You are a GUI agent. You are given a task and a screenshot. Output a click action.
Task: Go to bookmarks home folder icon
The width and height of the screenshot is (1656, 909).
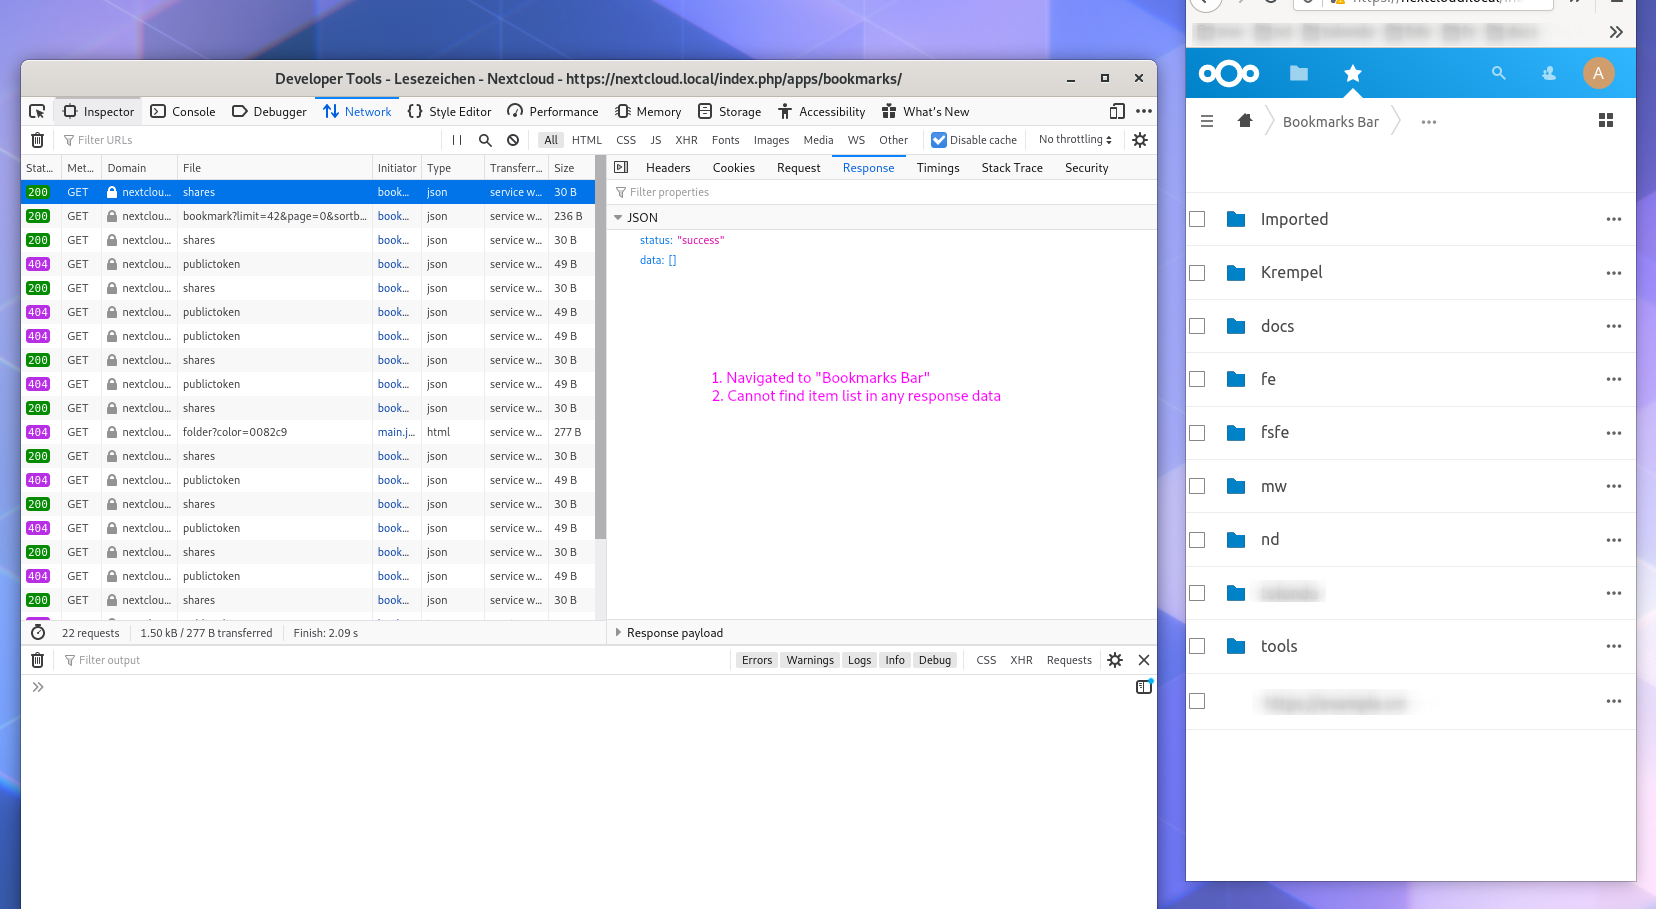point(1245,121)
